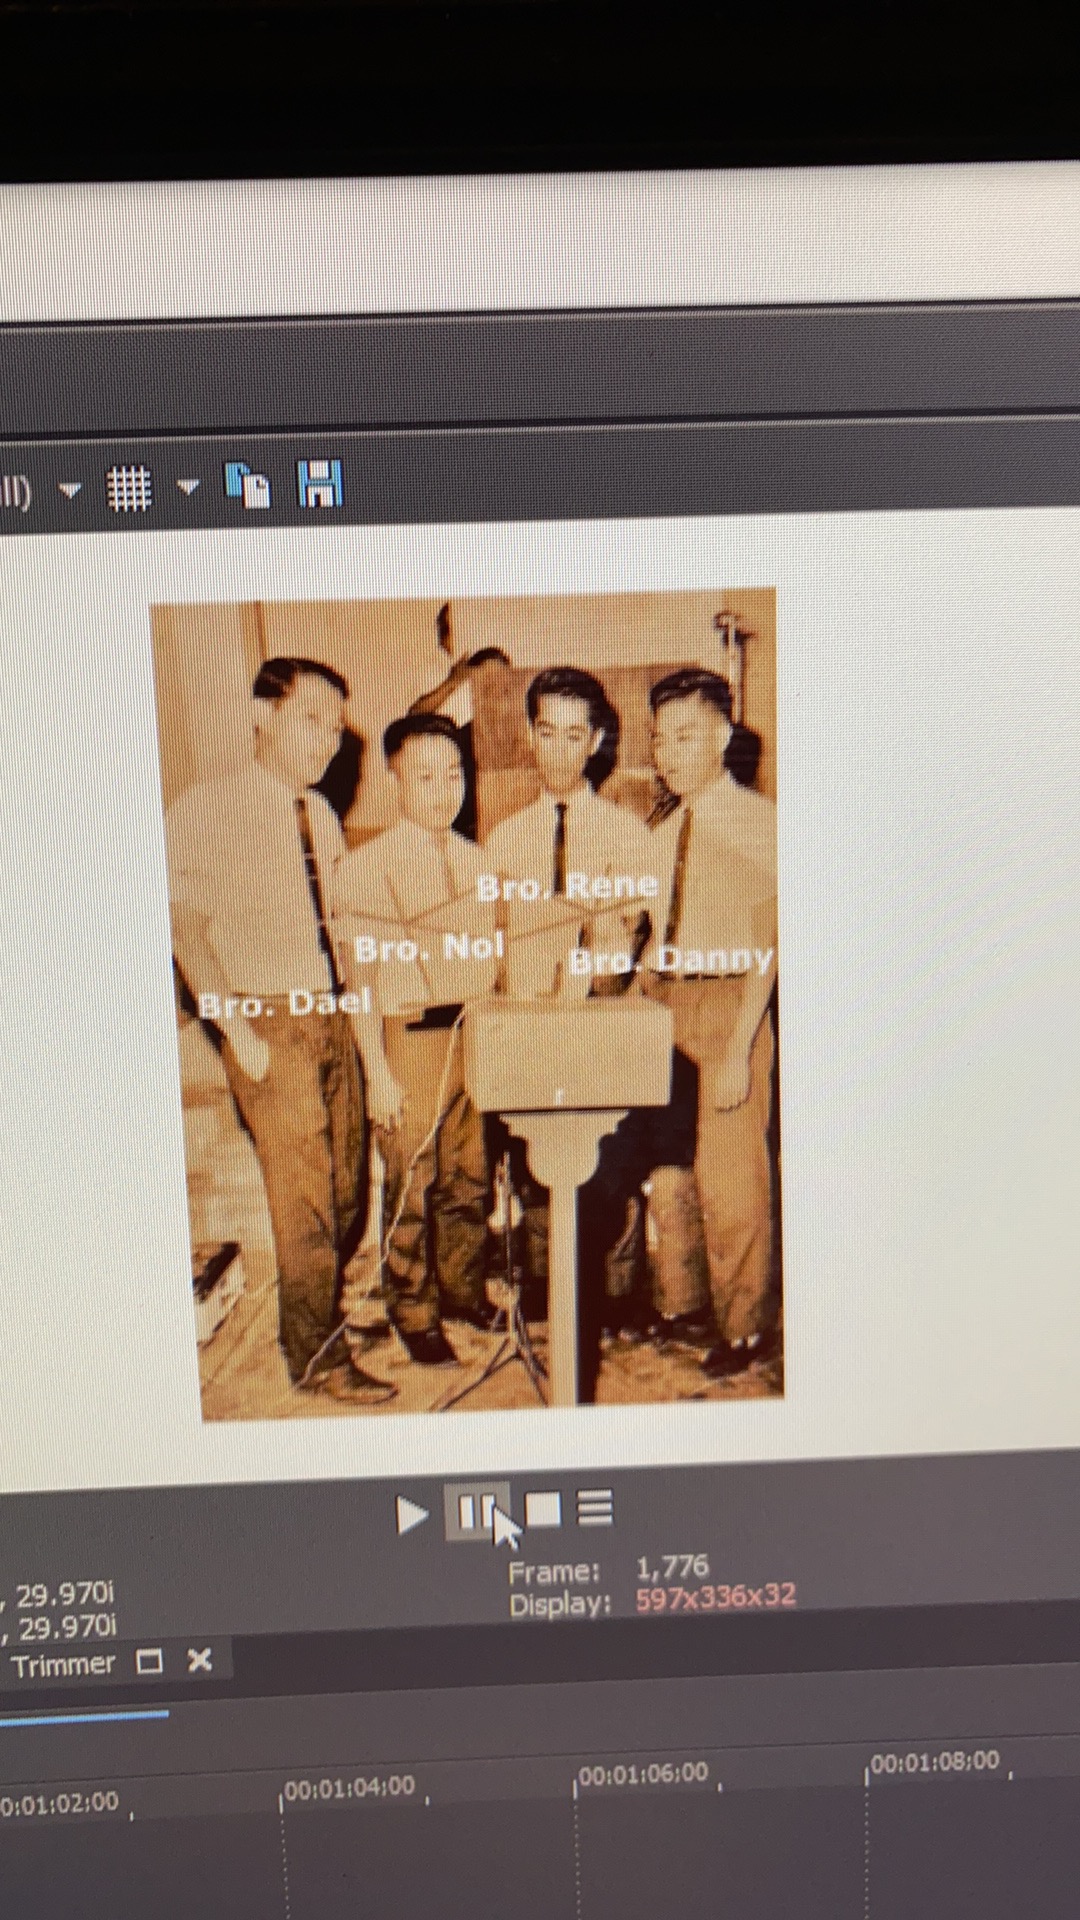Switch to the Trimmer tab
The width and height of the screenshot is (1080, 1920).
click(x=63, y=1665)
